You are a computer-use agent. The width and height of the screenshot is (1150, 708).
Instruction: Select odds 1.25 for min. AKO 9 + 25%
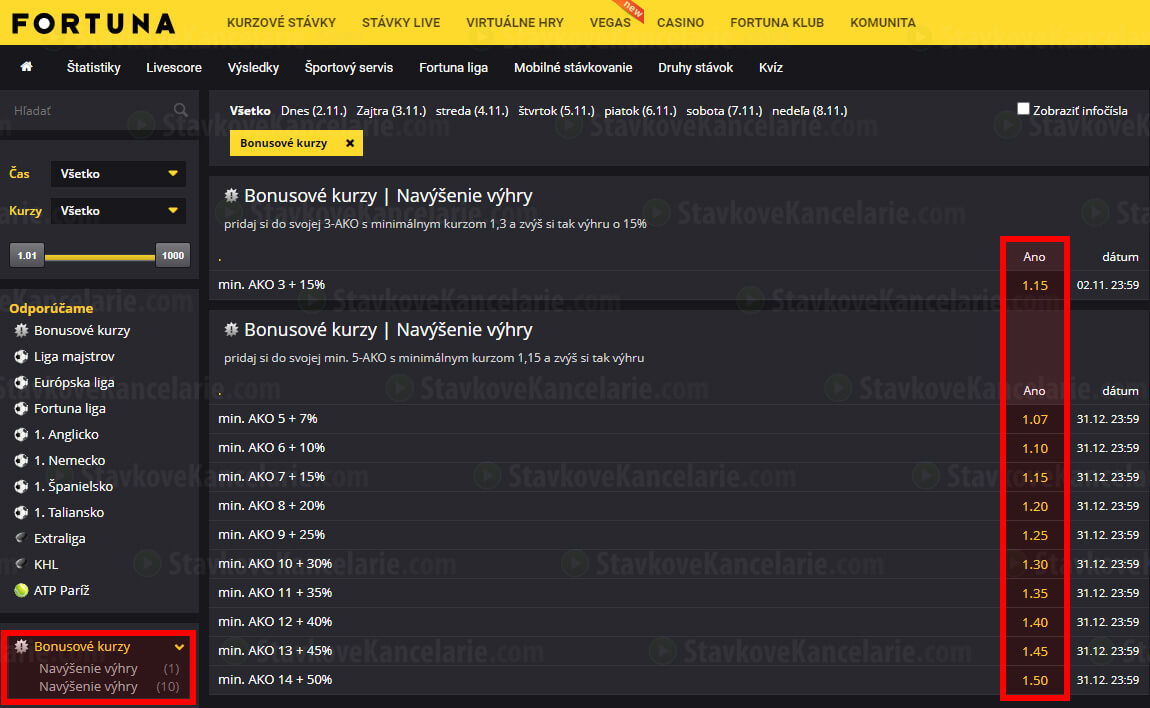click(x=1035, y=536)
